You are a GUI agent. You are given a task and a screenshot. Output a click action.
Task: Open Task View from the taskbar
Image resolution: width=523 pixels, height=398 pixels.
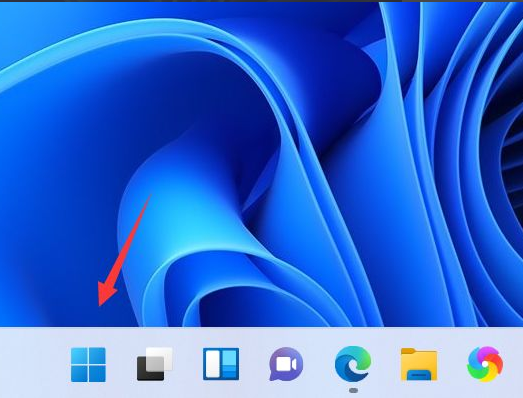point(155,364)
